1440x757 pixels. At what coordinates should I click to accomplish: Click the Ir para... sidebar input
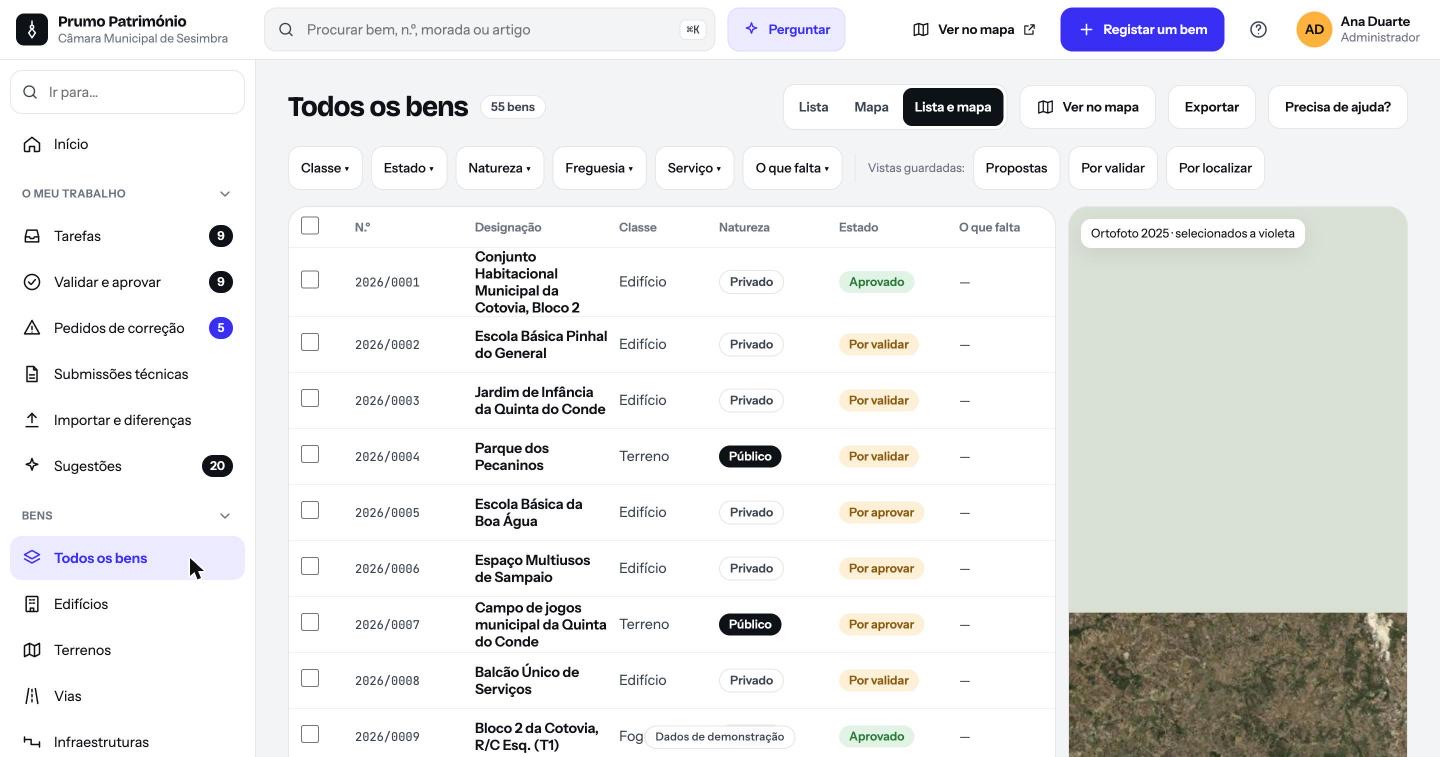point(128,92)
